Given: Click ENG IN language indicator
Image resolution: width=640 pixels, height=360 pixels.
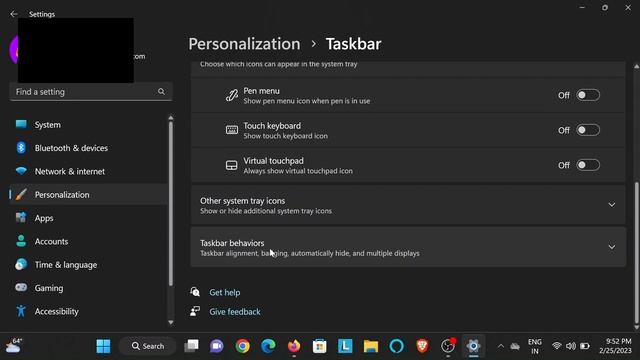Looking at the screenshot, I should 535,346.
